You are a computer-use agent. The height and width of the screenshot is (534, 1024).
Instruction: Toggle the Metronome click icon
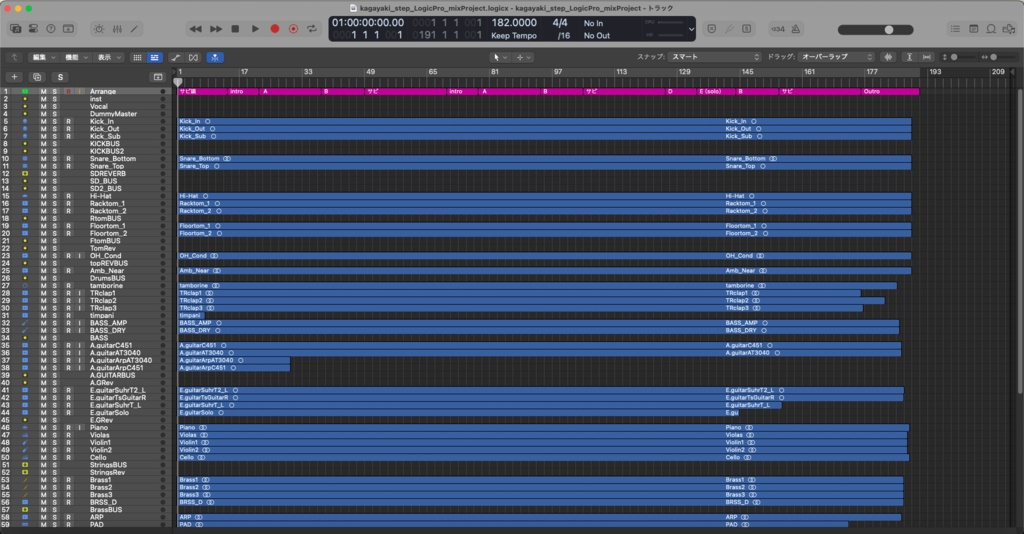pos(795,29)
